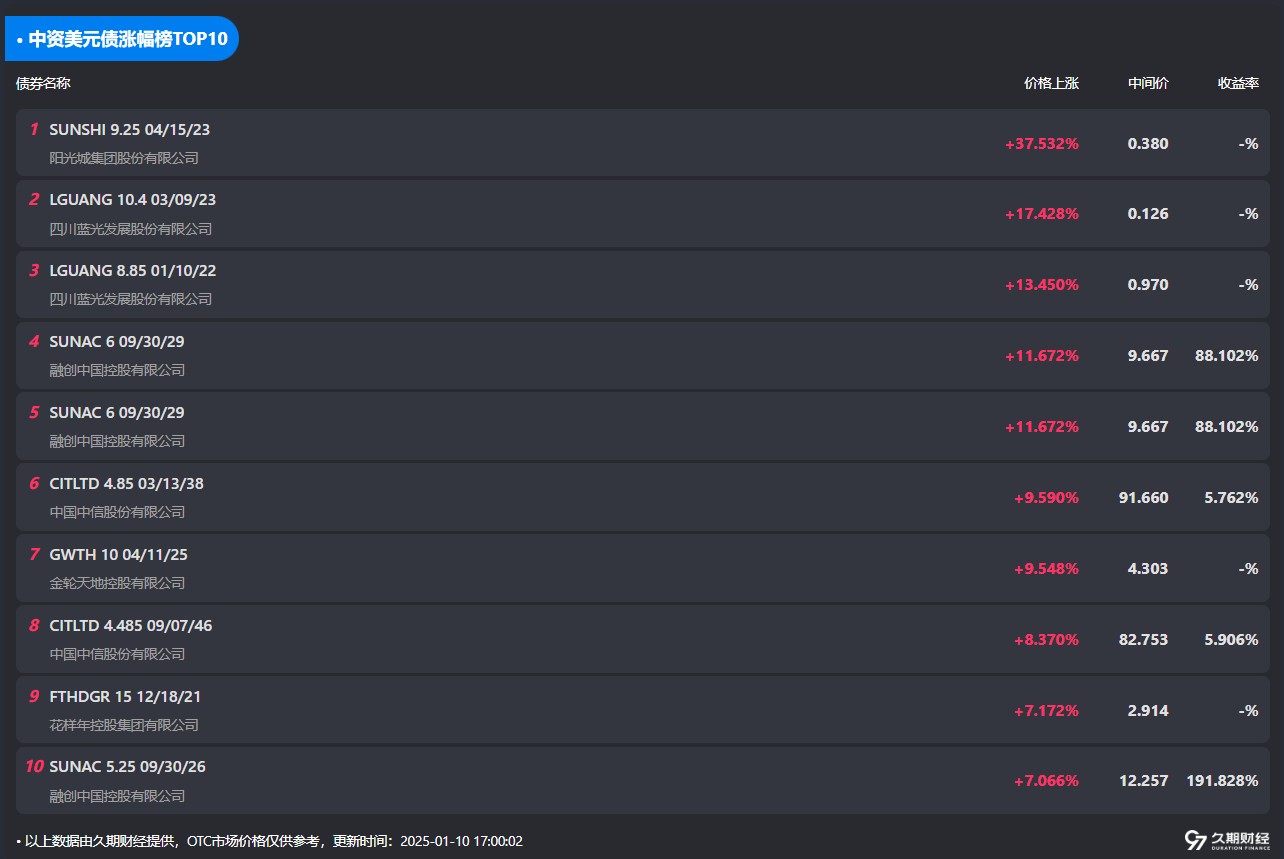Select yield 5.906%
Screen dimensions: 1284x859
1232,639
